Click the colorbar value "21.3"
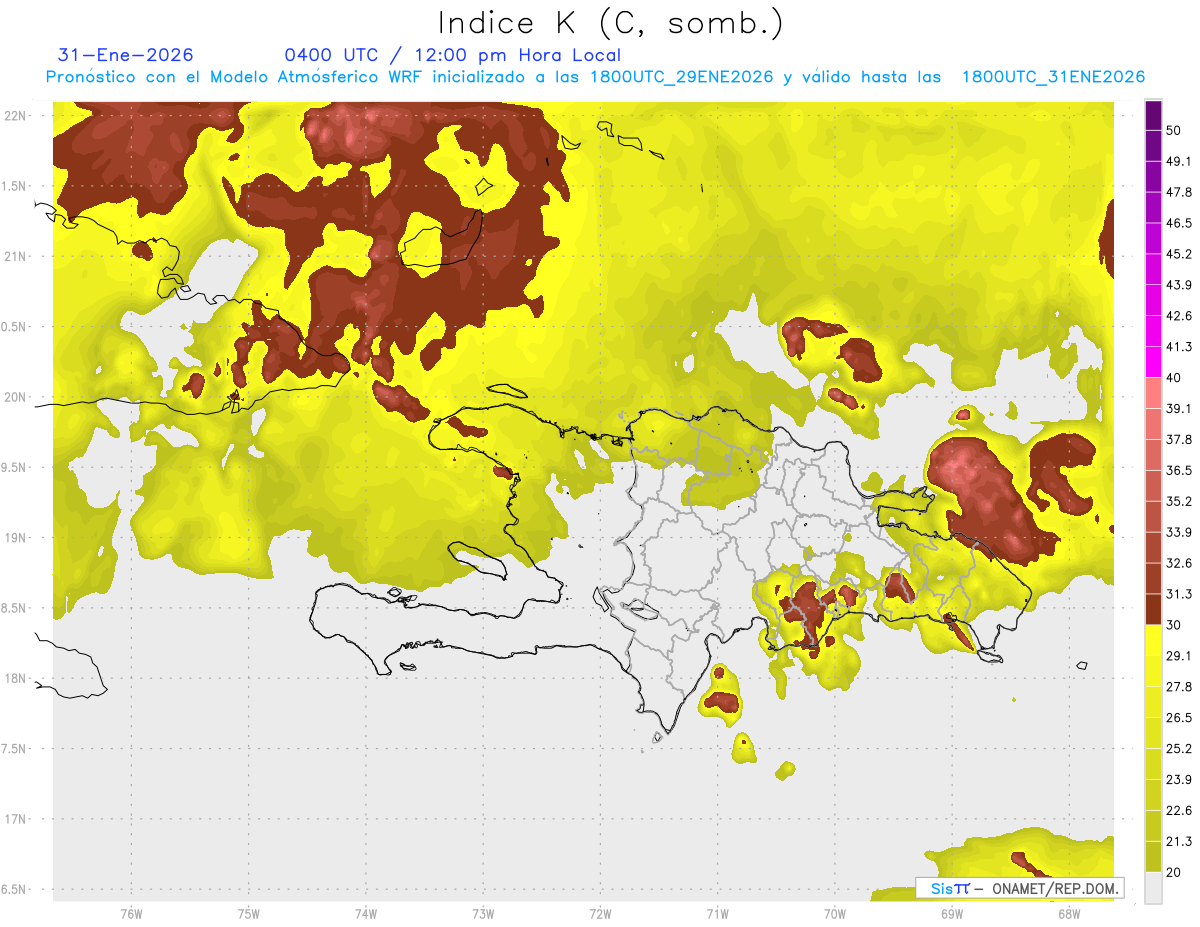The height and width of the screenshot is (927, 1200). coord(1179,841)
